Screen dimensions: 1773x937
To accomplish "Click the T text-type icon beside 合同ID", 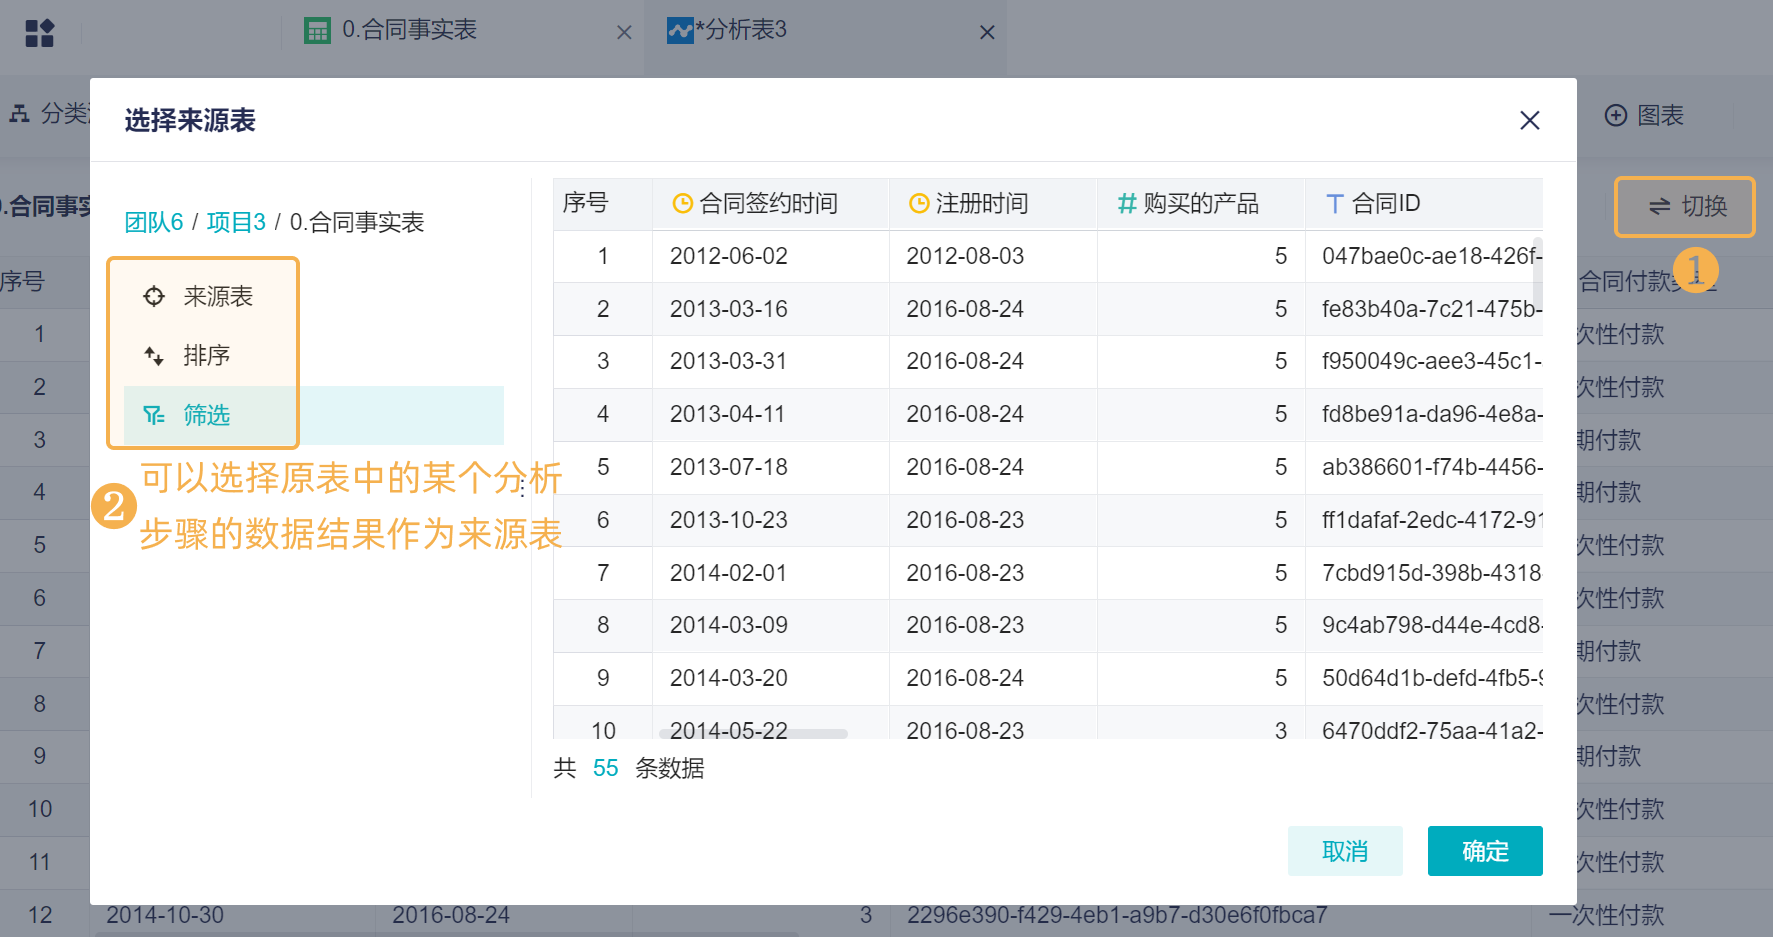I will [1334, 204].
